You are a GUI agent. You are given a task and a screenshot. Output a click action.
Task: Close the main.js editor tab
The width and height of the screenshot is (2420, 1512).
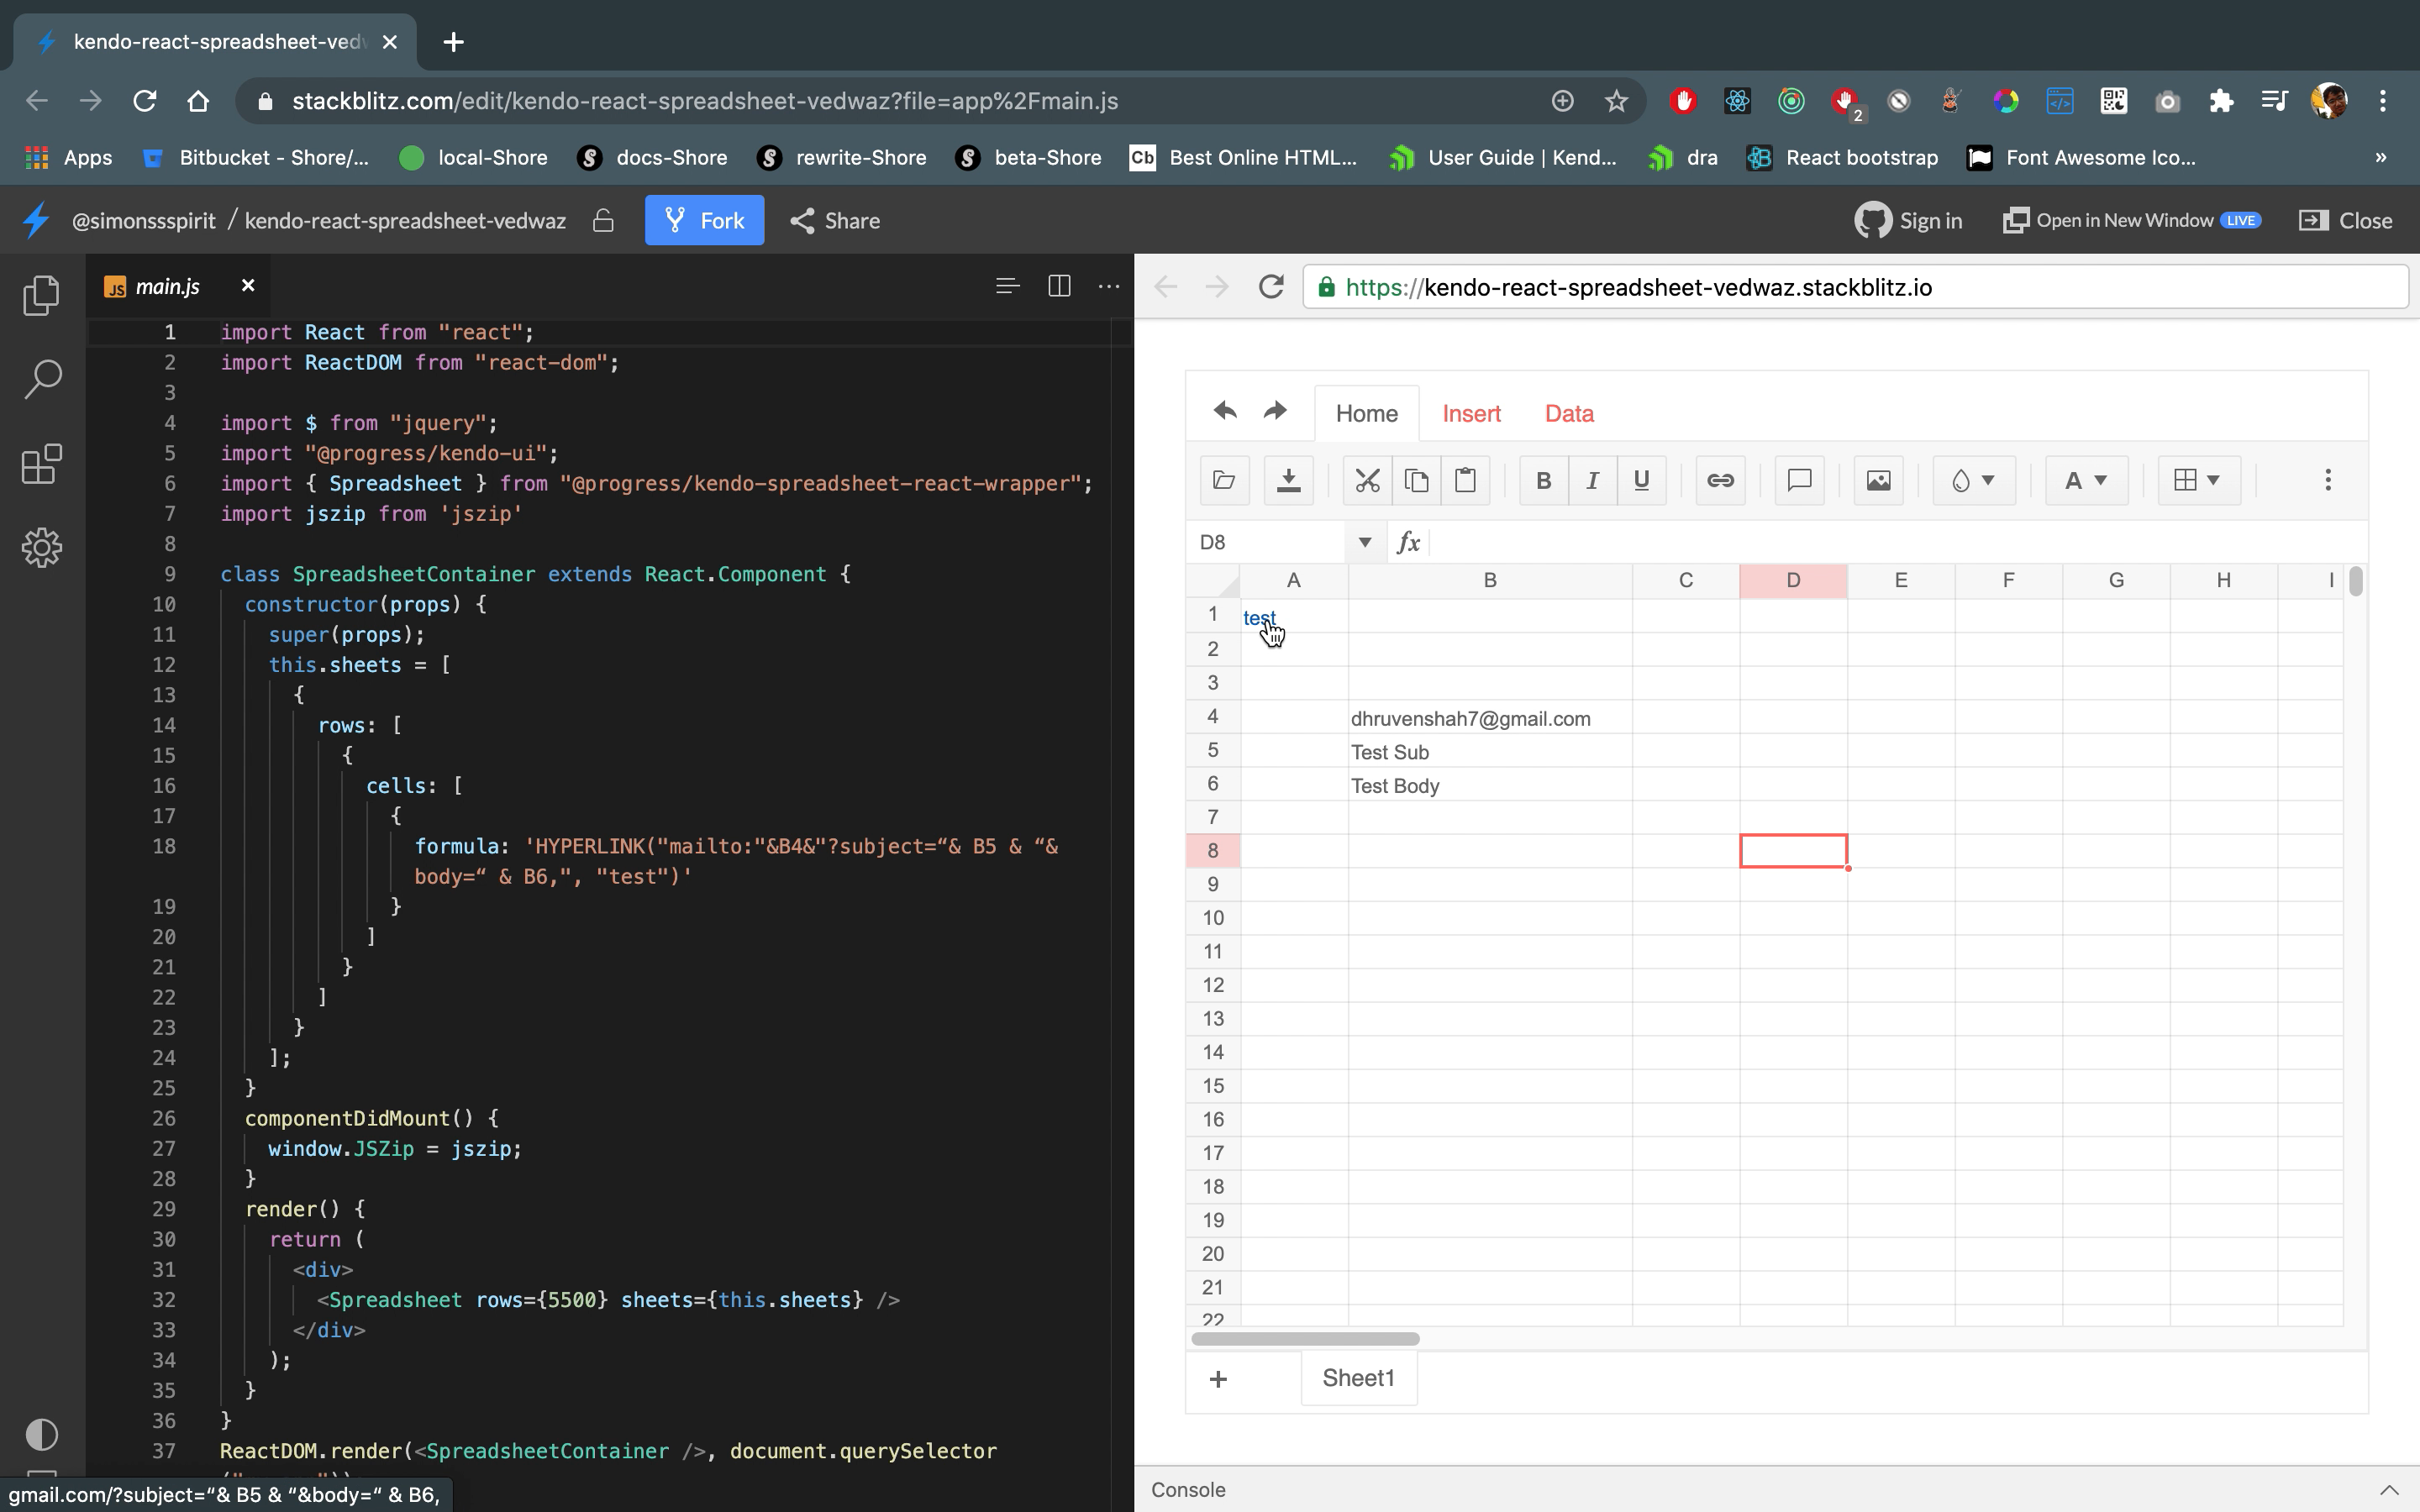tap(248, 286)
